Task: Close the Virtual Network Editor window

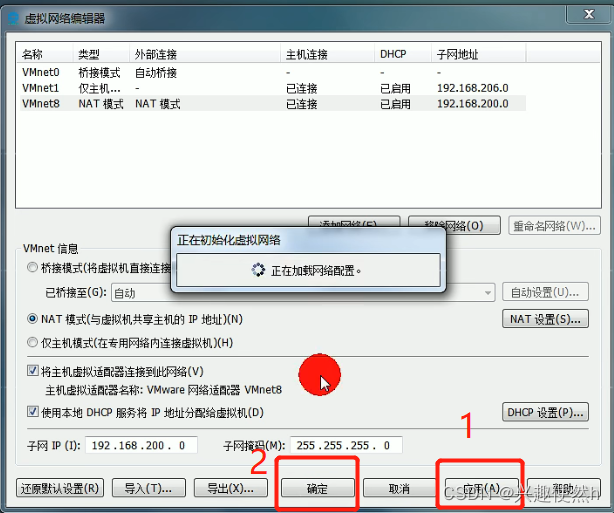Action: click(x=589, y=14)
